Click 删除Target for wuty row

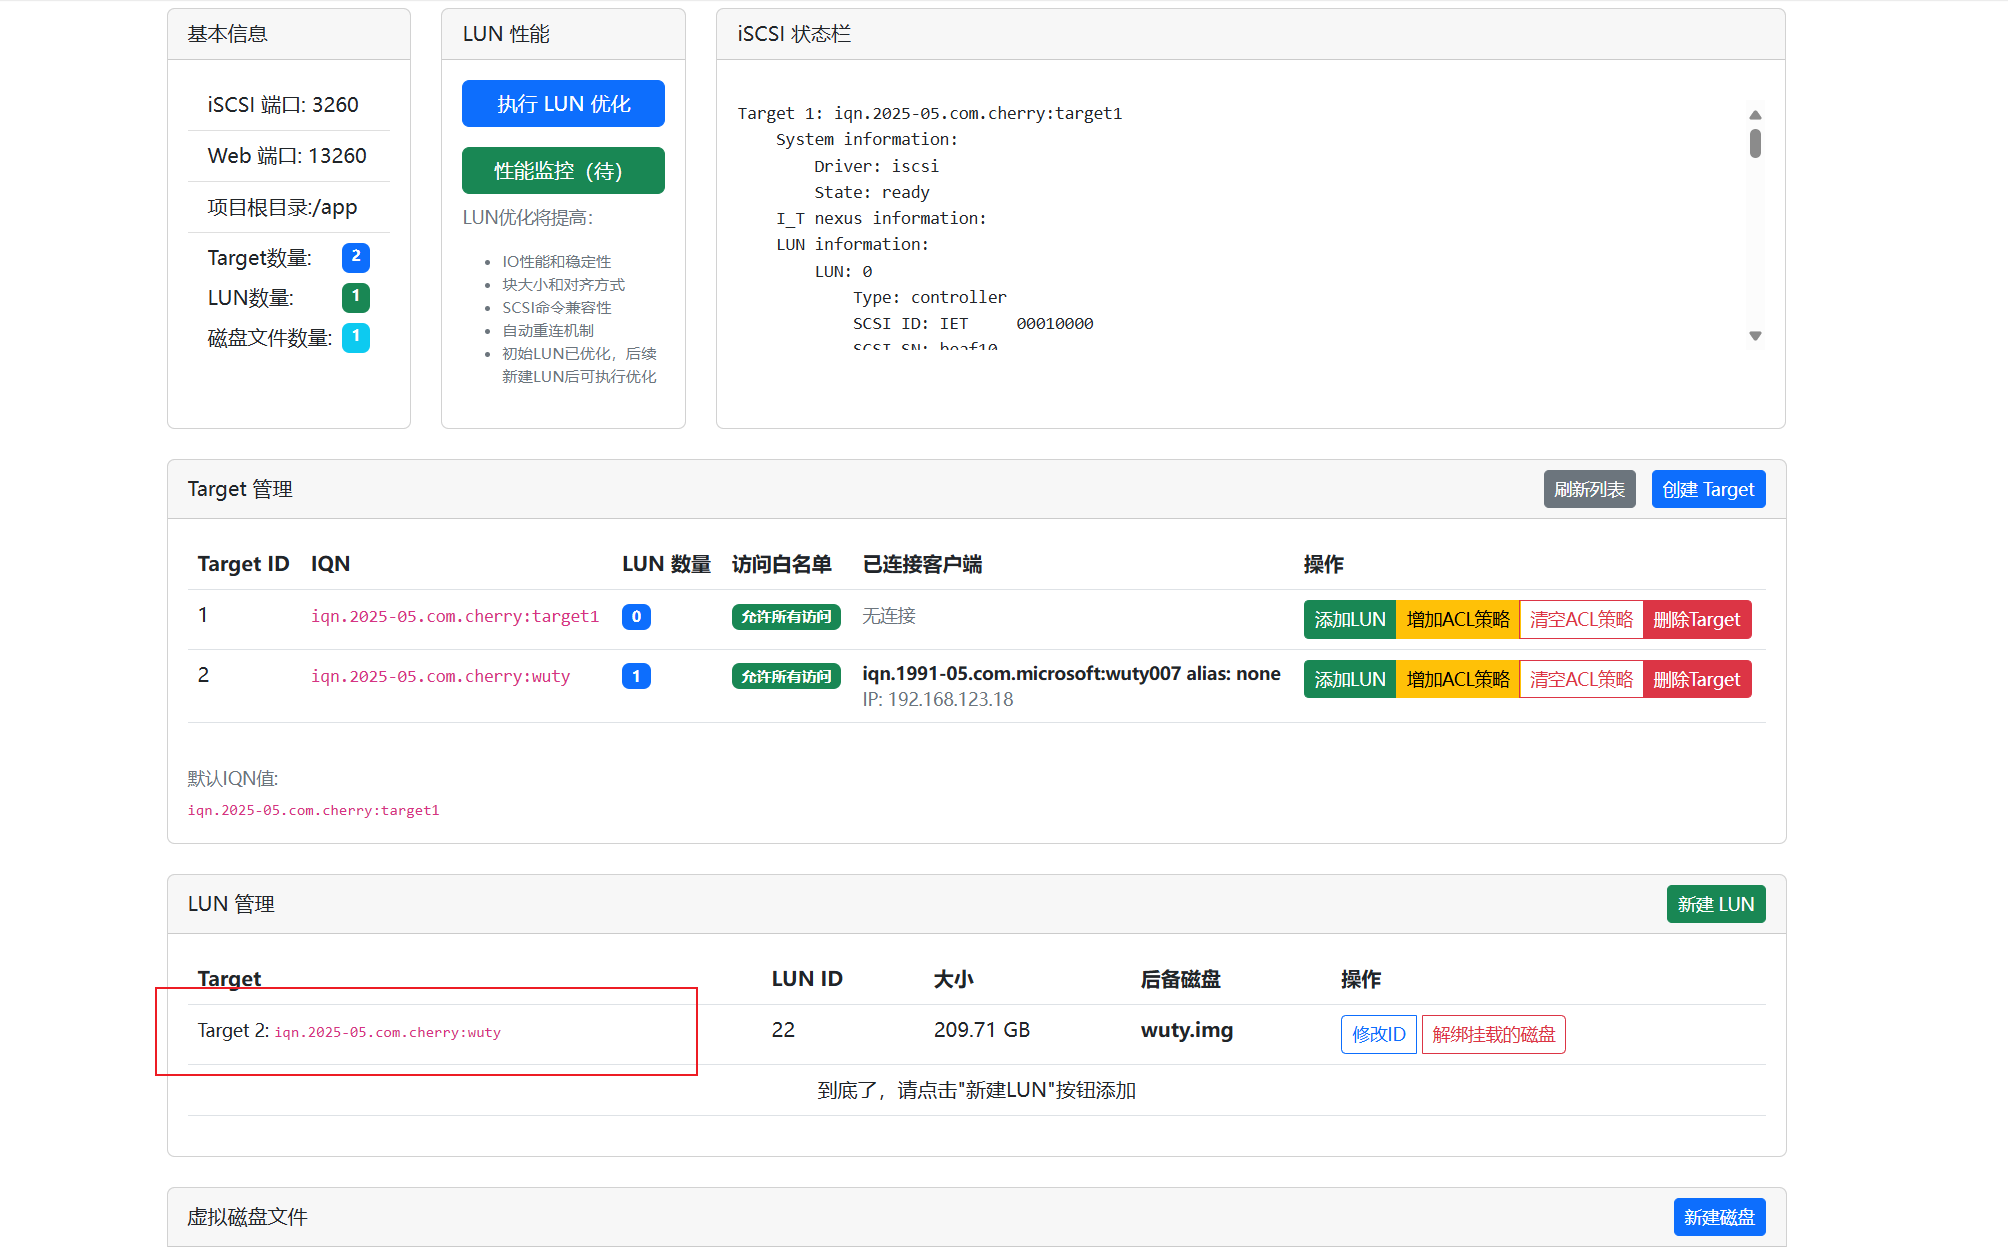pyautogui.click(x=1696, y=679)
